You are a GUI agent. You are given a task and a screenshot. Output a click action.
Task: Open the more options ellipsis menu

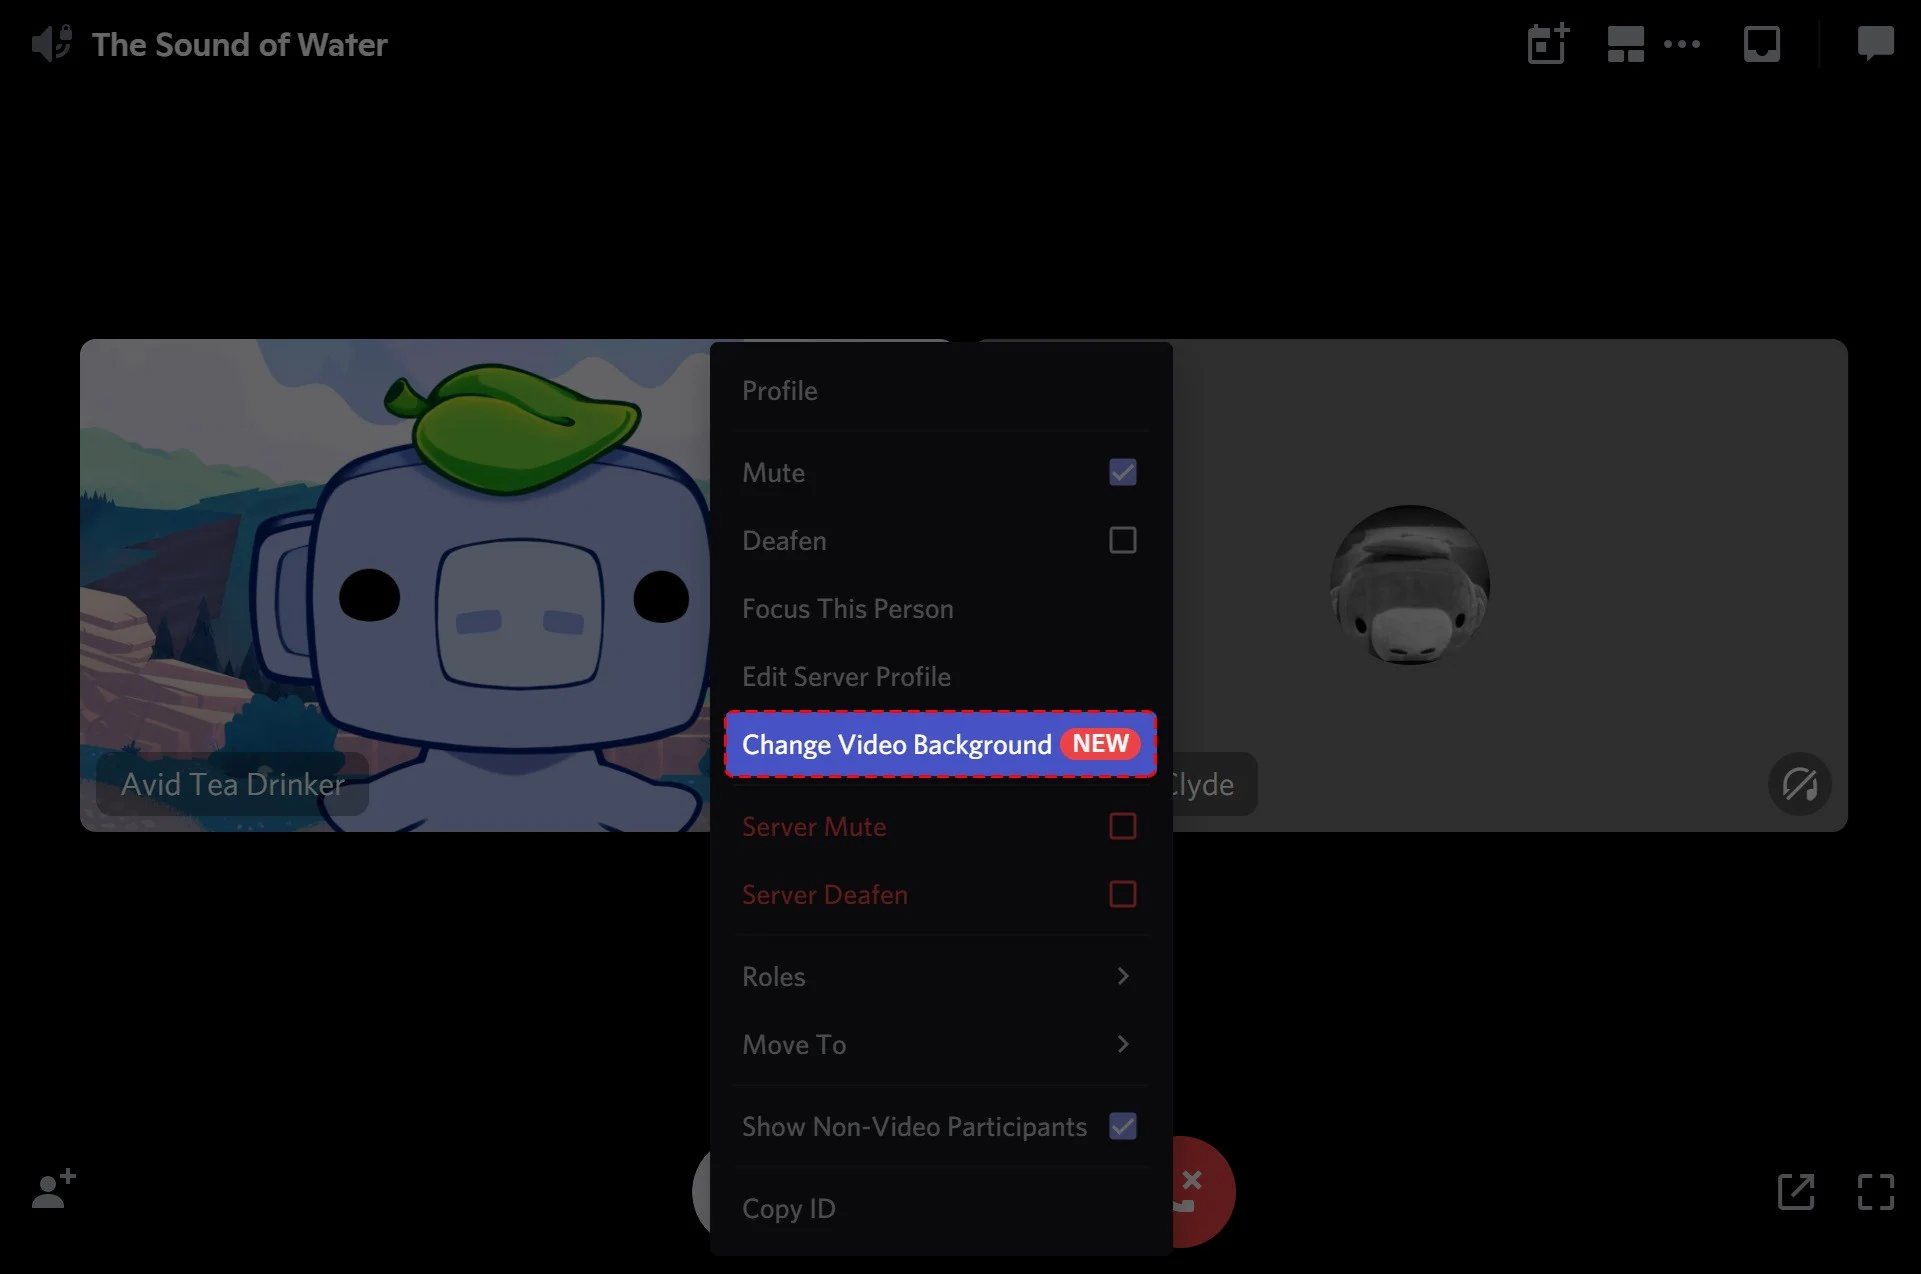click(x=1684, y=44)
